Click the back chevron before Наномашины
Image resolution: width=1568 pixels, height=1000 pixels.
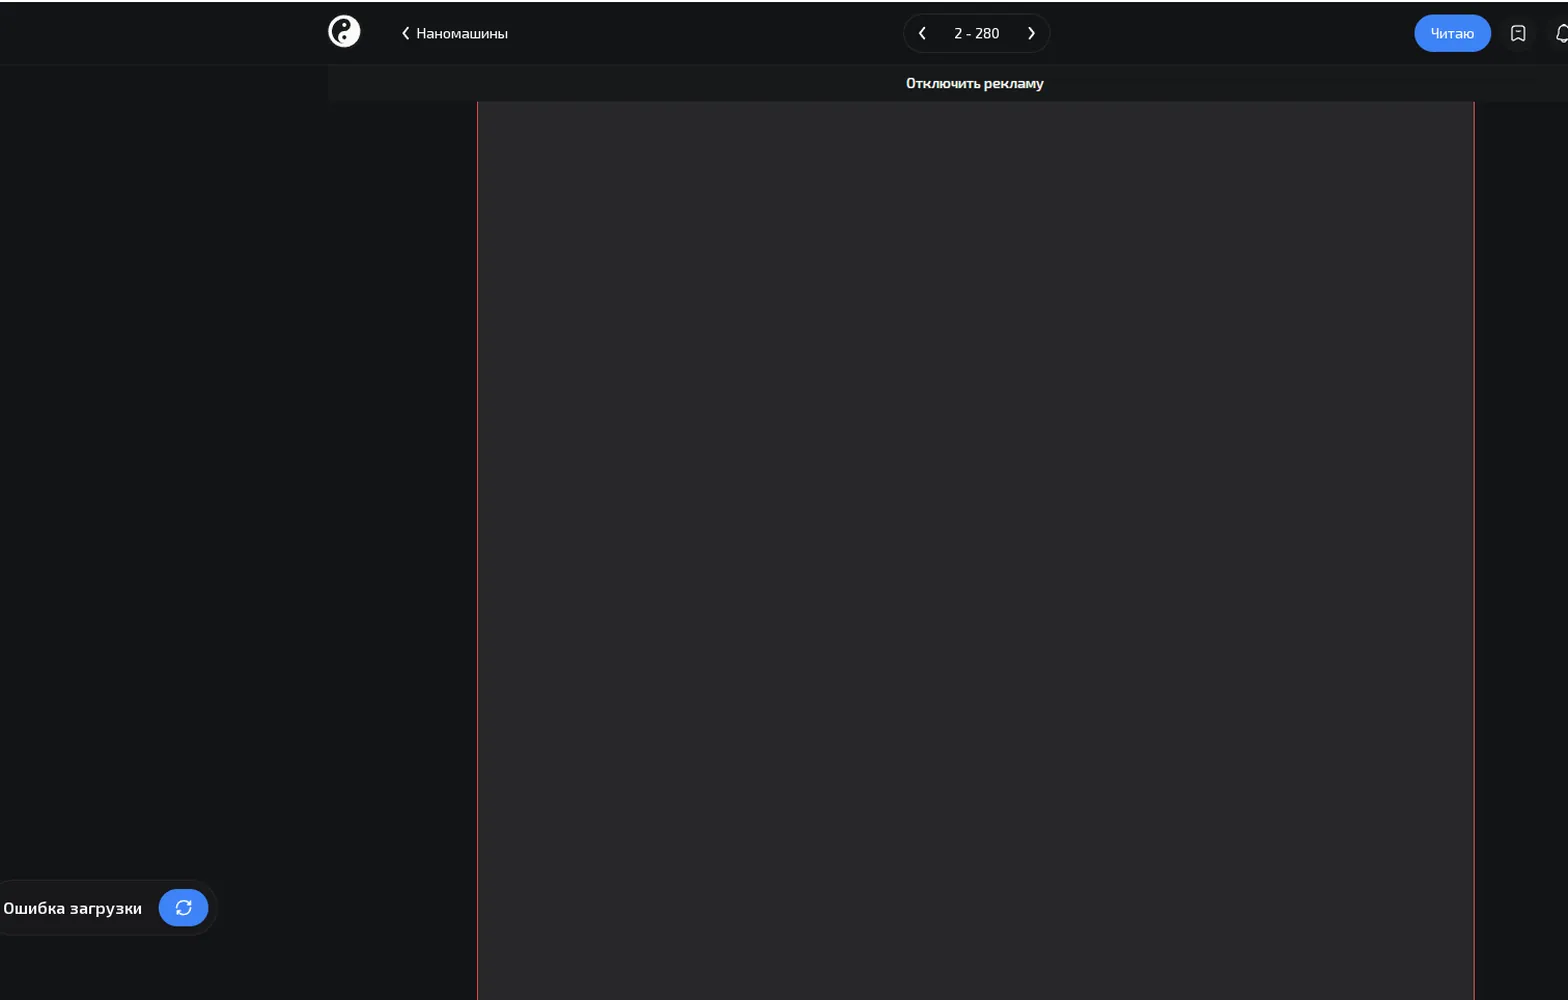click(405, 33)
